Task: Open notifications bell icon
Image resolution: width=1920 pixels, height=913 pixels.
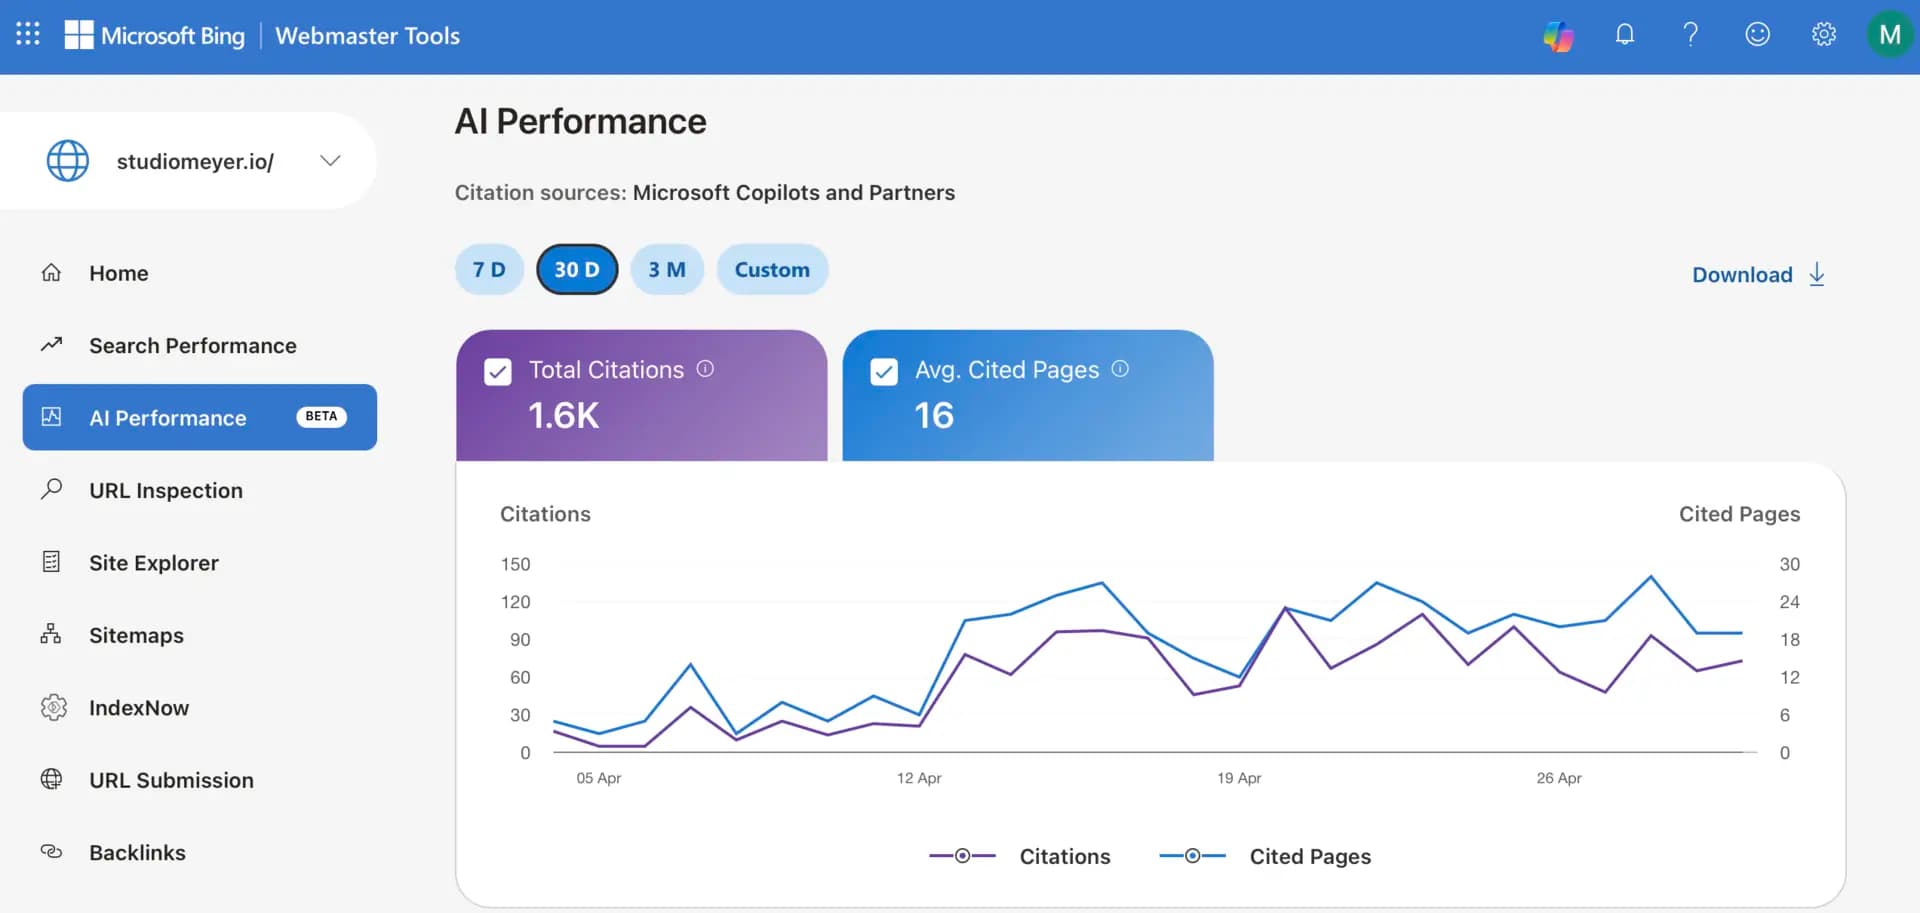Action: tap(1625, 34)
